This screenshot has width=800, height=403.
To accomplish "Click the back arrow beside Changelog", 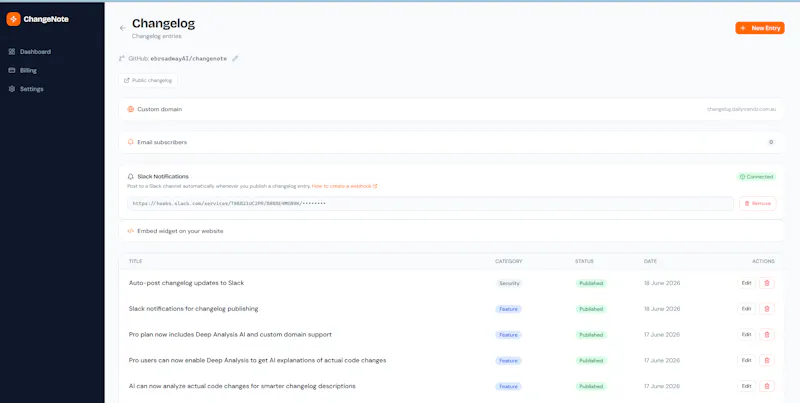I will click(122, 28).
